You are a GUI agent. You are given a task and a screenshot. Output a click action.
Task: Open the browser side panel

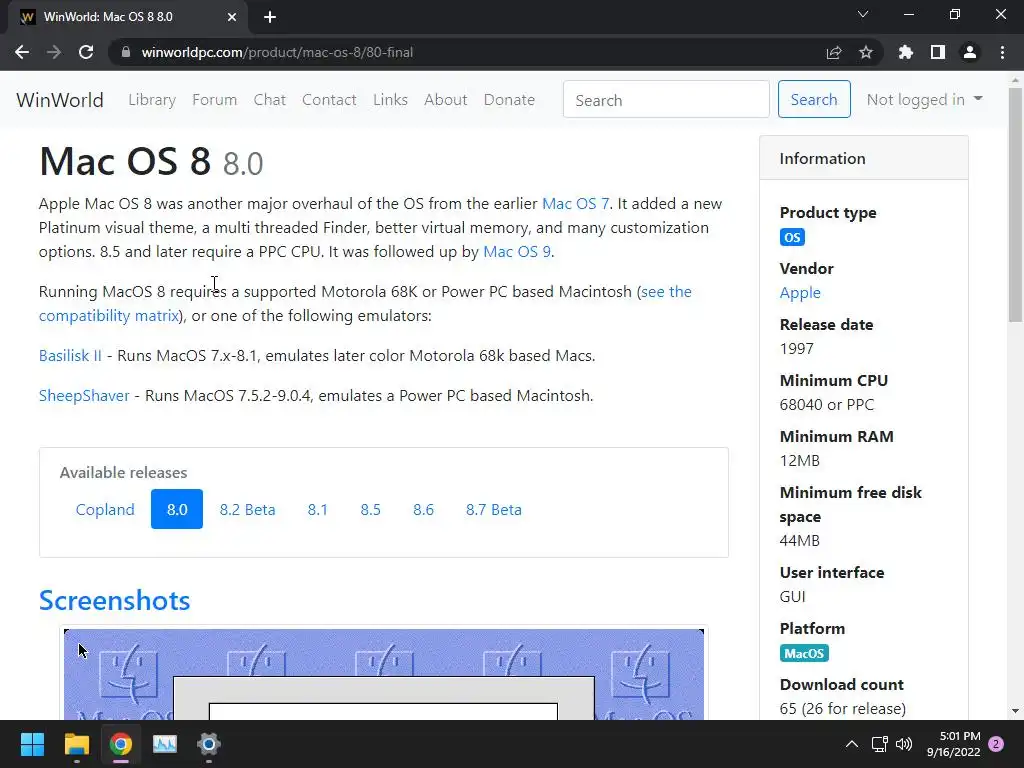938,52
